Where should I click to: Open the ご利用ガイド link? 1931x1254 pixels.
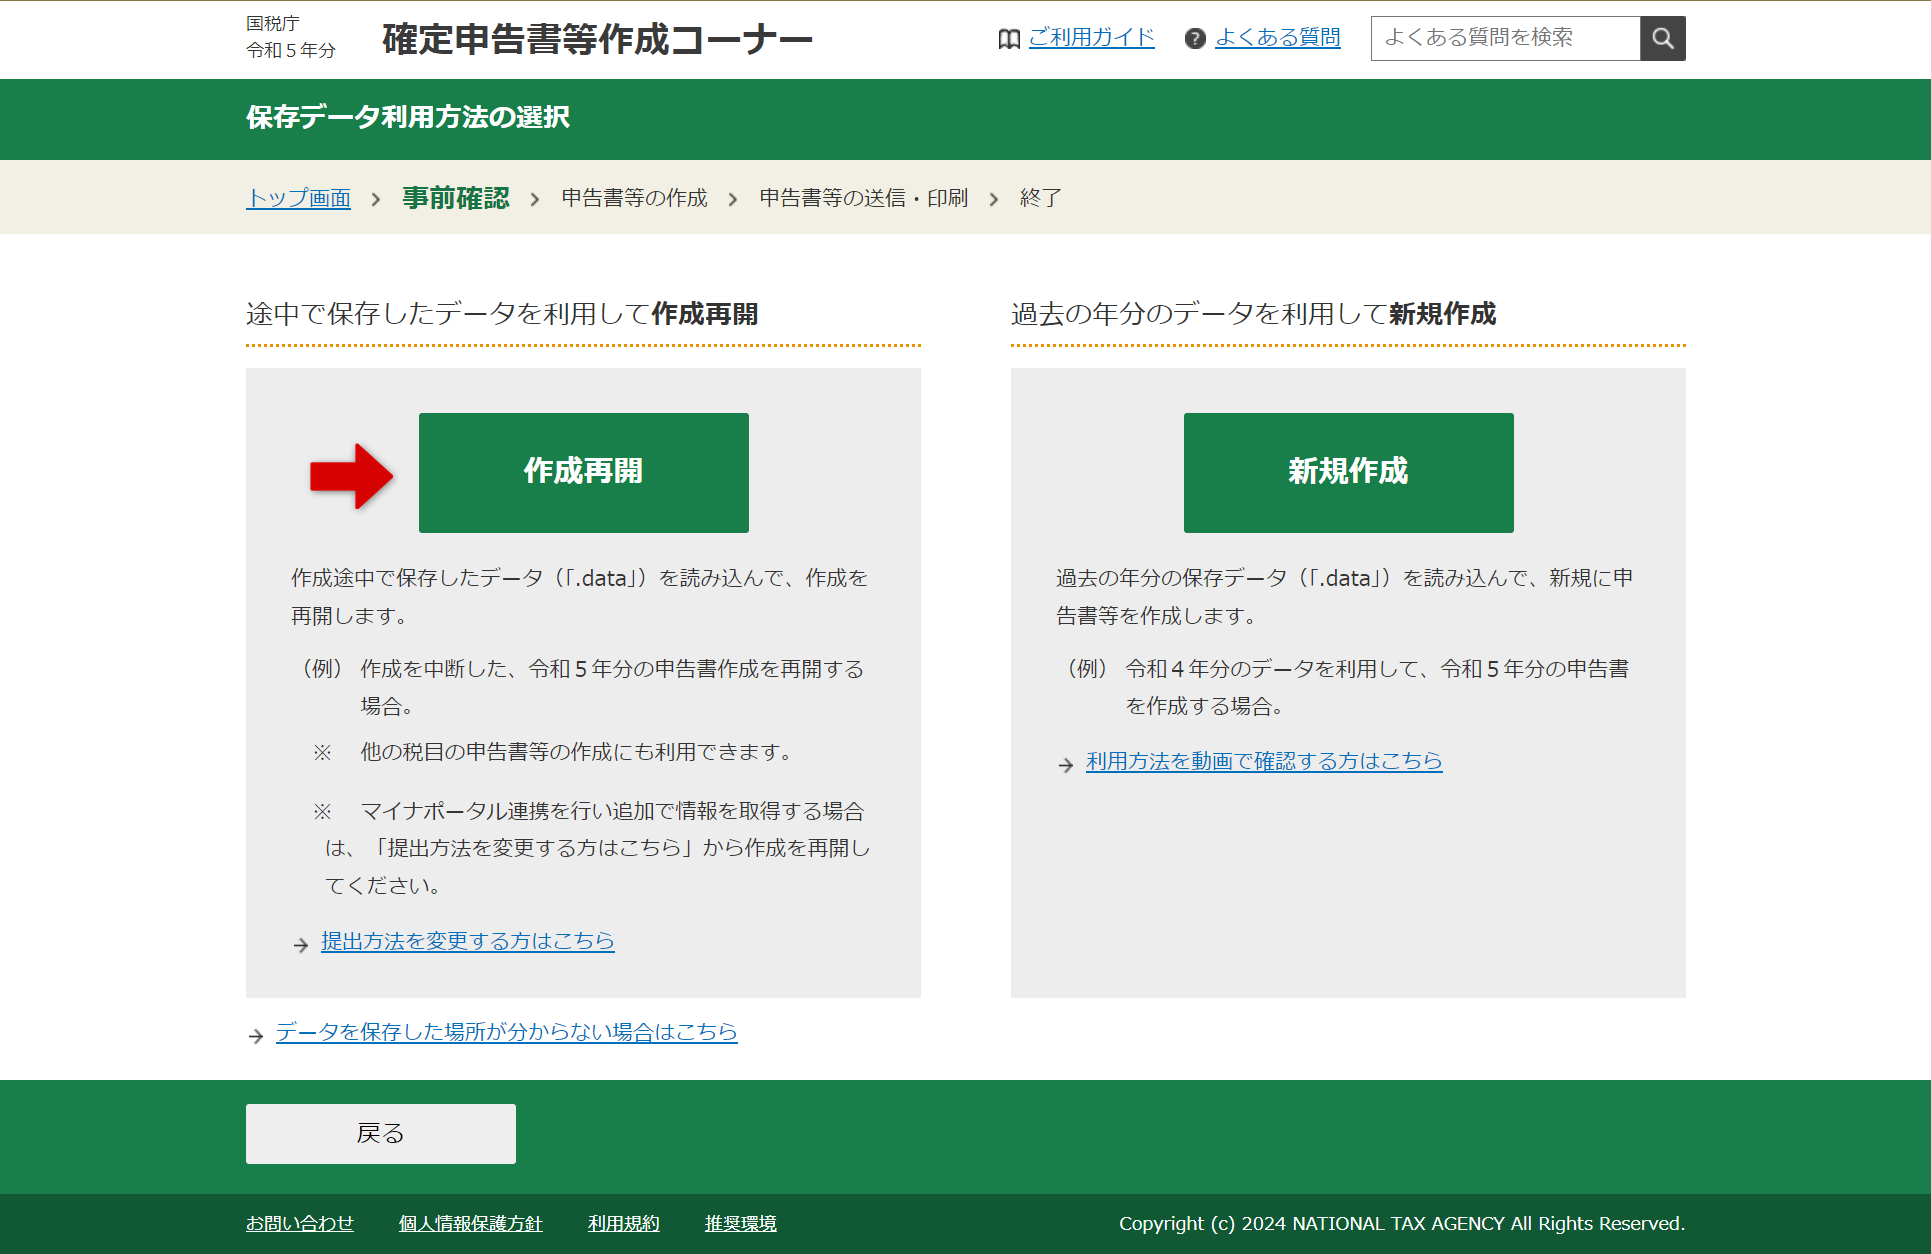(x=1091, y=38)
